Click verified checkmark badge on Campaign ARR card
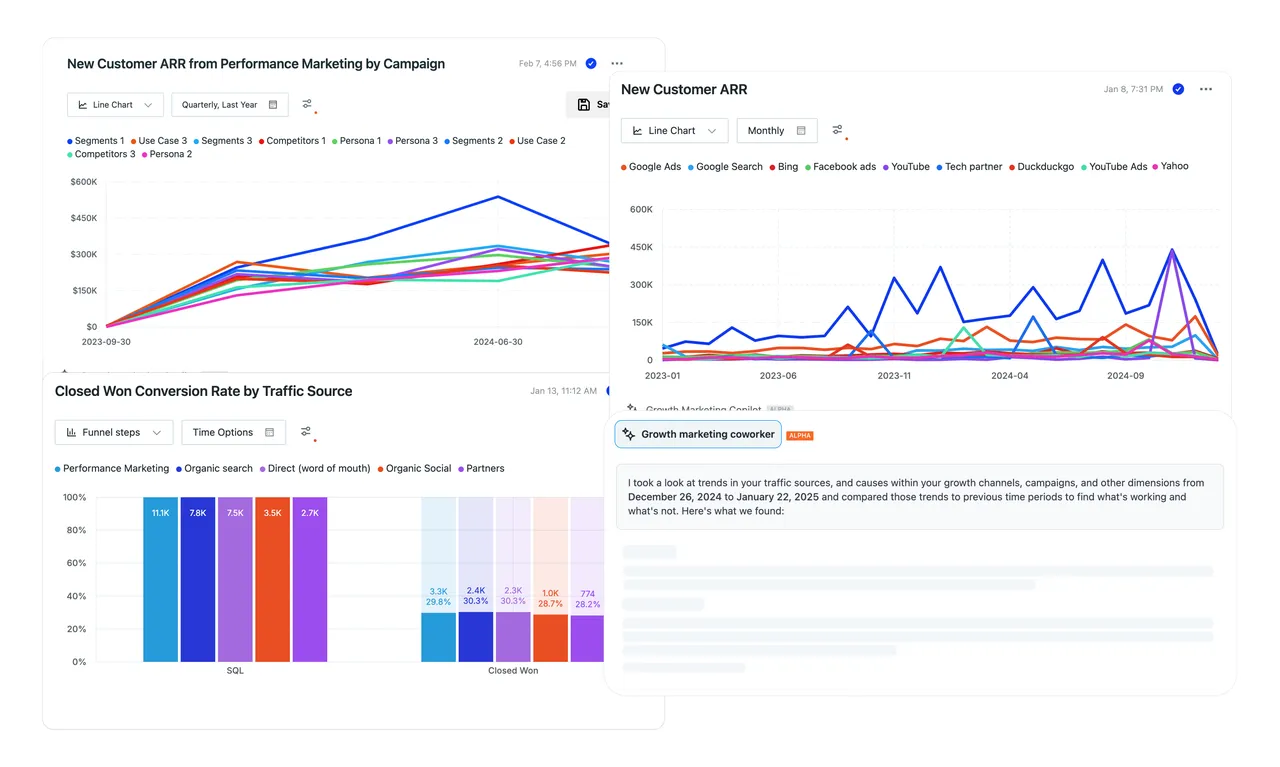The width and height of the screenshot is (1280, 767). (x=591, y=63)
